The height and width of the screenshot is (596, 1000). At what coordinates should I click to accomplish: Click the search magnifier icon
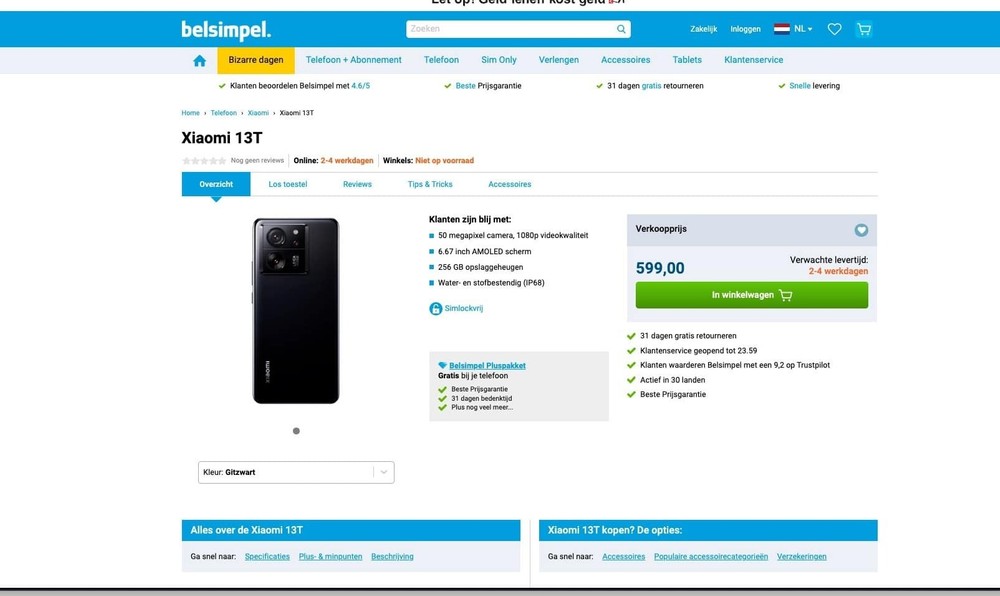coord(621,29)
